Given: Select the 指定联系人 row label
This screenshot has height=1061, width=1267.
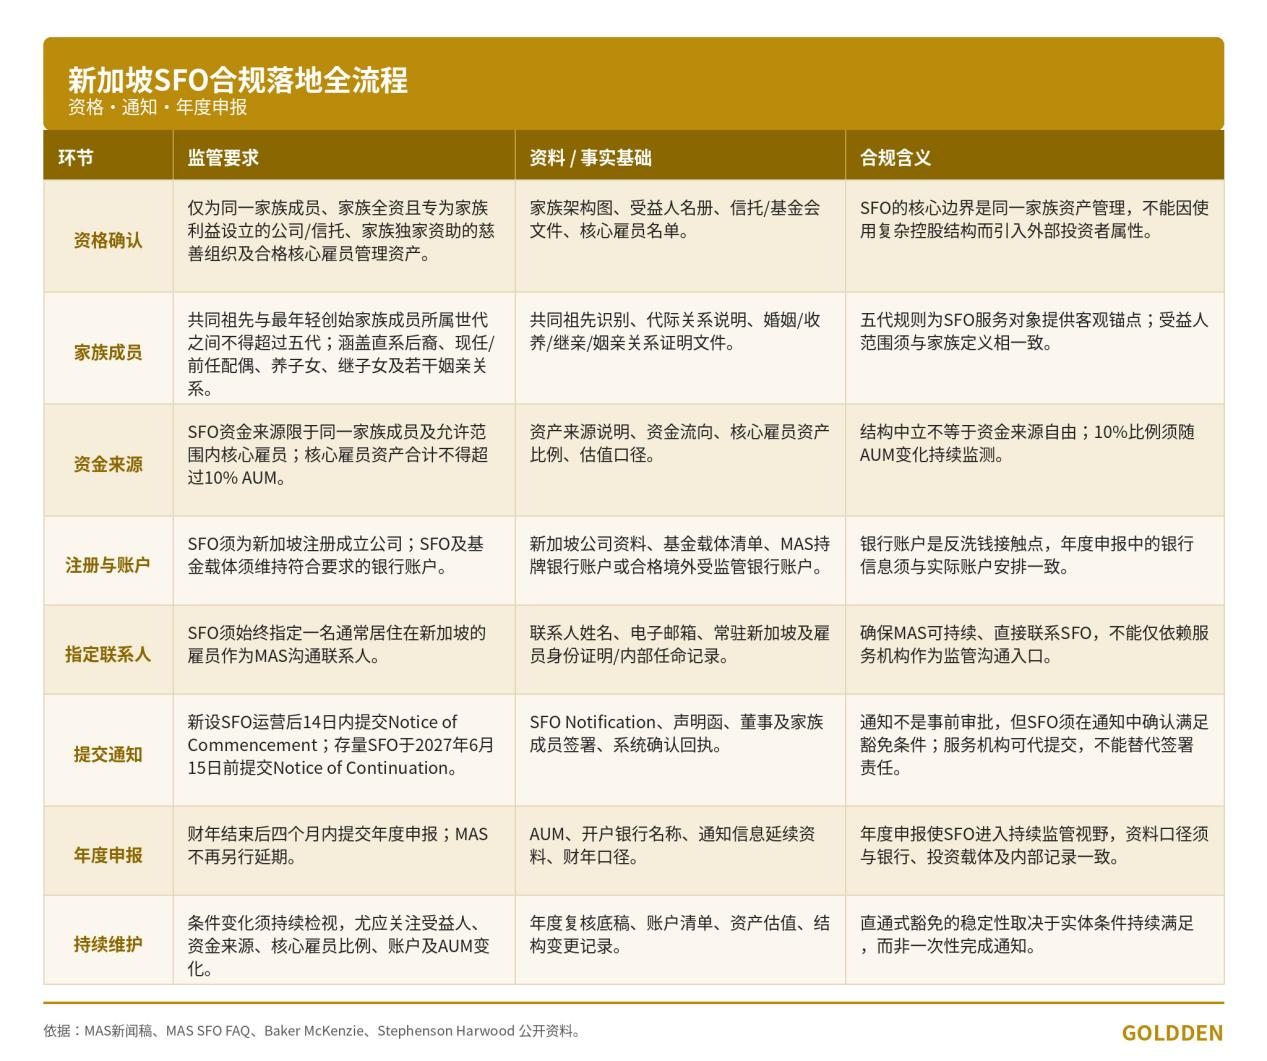Looking at the screenshot, I should point(108,654).
